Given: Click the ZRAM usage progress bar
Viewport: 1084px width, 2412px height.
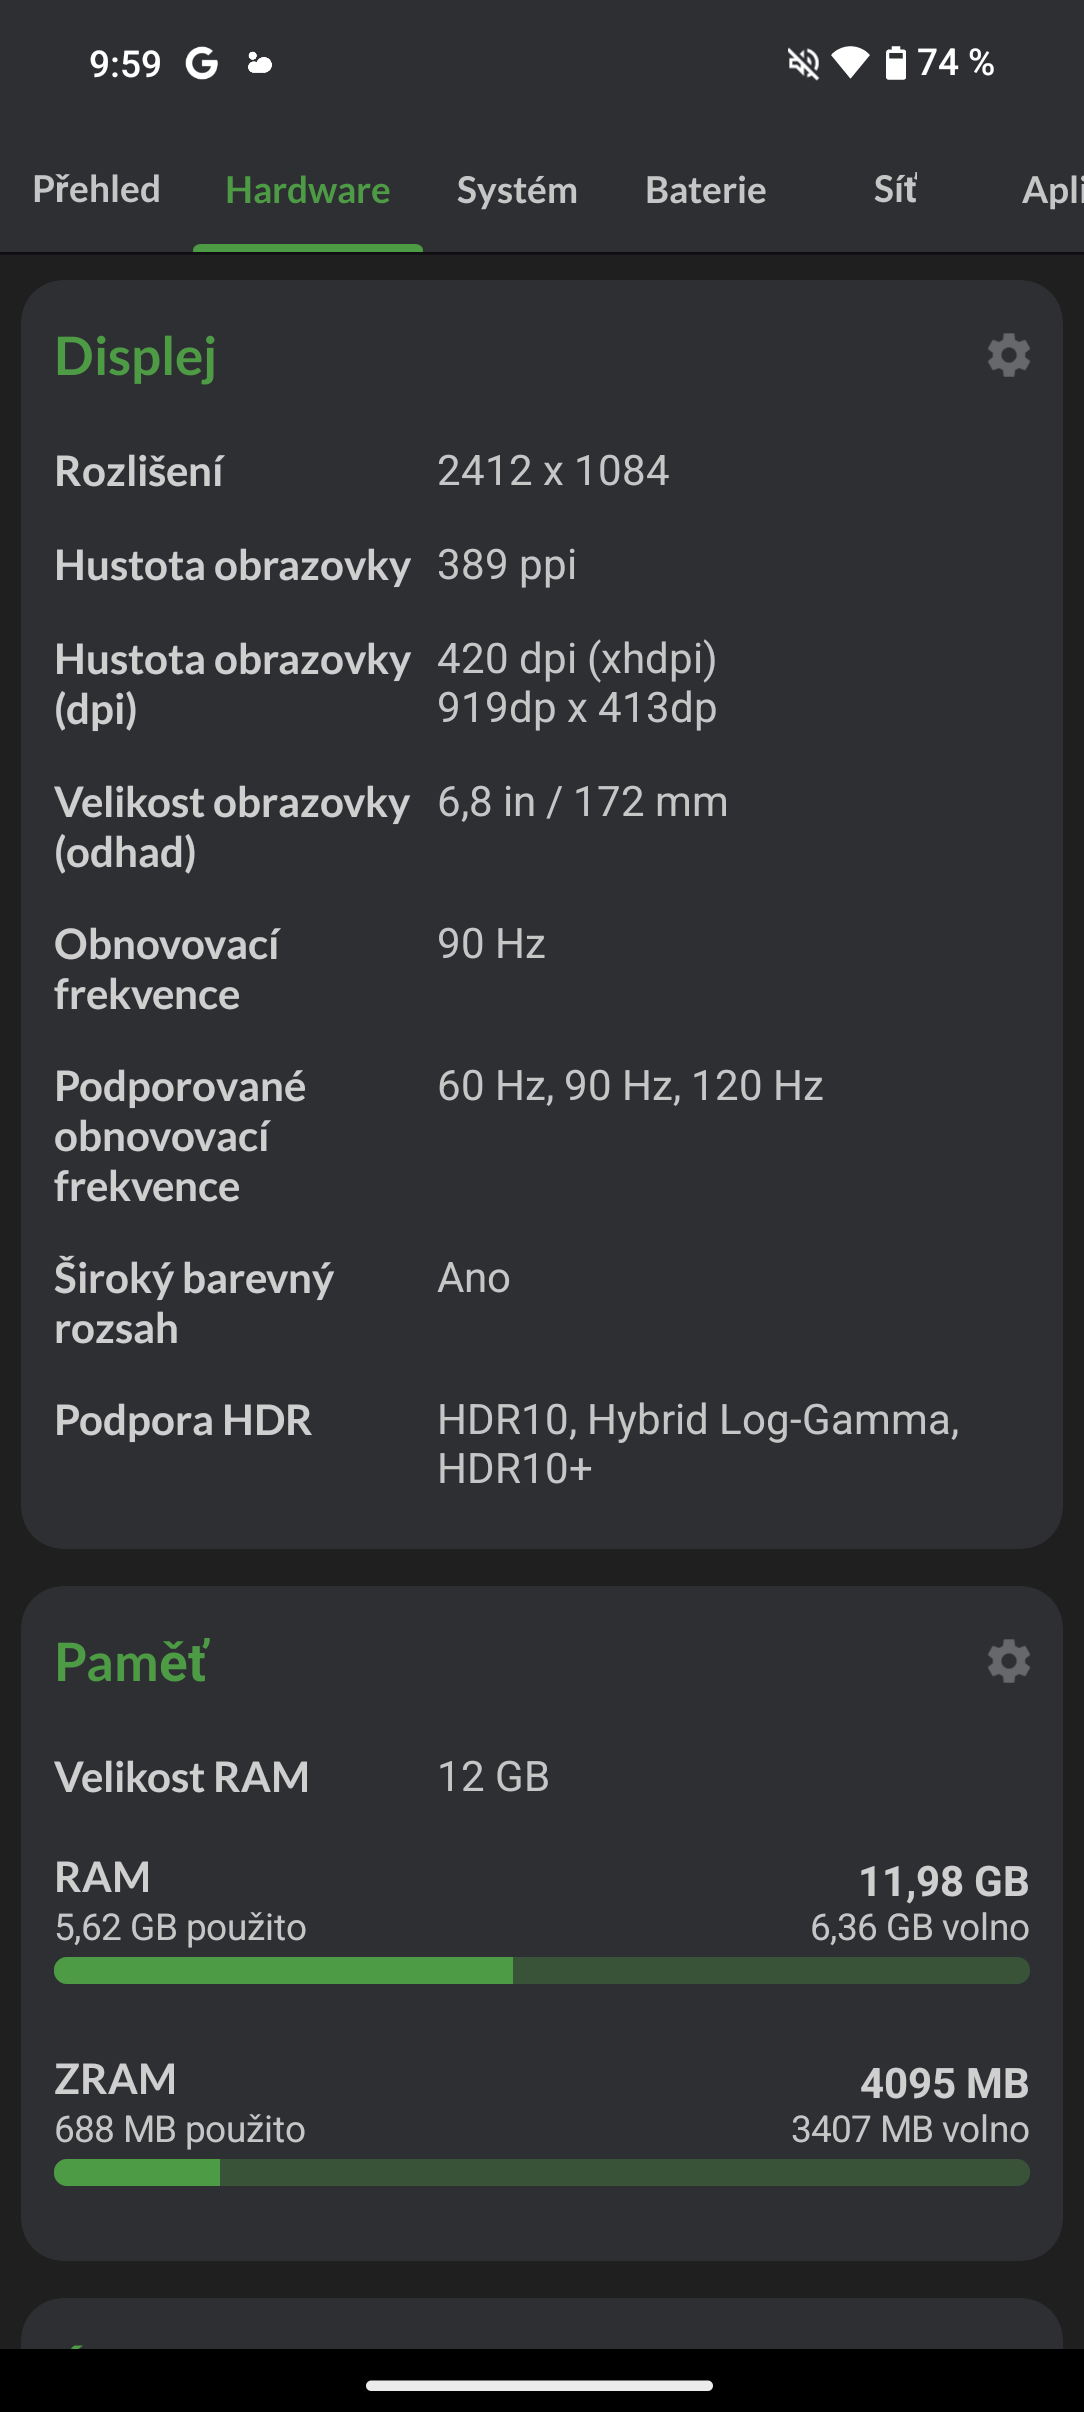Looking at the screenshot, I should pos(540,2173).
